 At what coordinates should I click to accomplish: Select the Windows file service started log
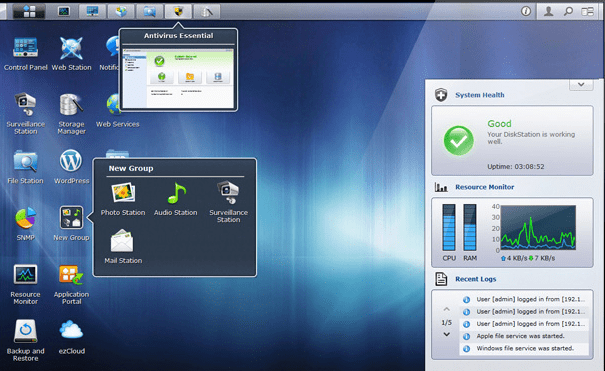click(x=524, y=348)
